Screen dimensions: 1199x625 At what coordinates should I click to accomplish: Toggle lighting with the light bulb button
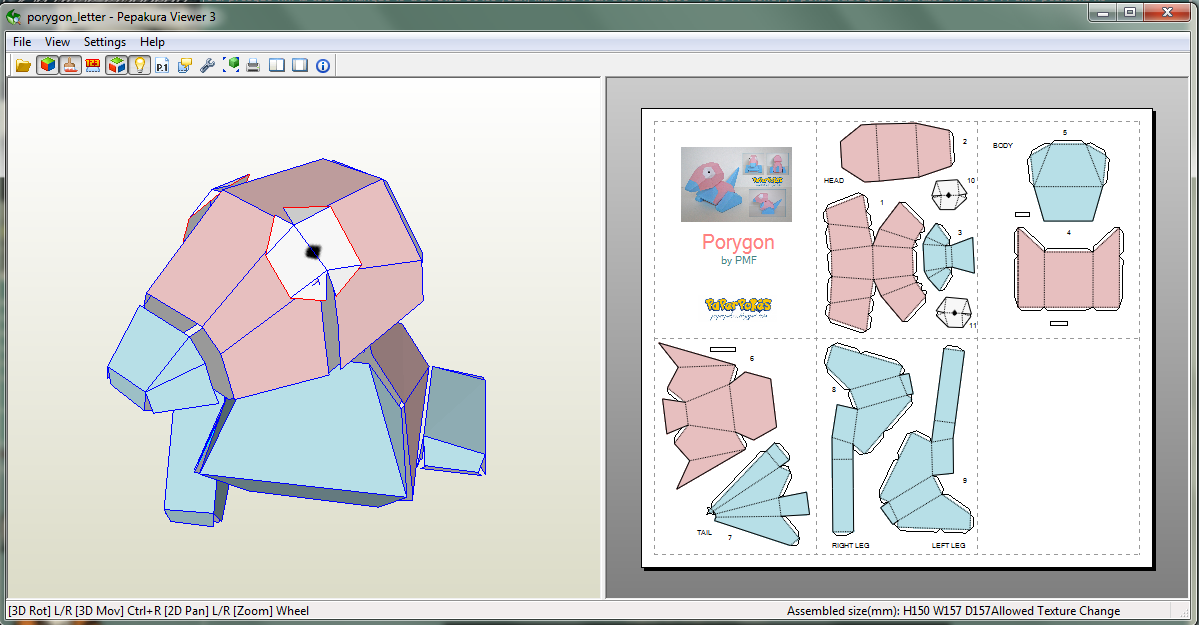[140, 66]
